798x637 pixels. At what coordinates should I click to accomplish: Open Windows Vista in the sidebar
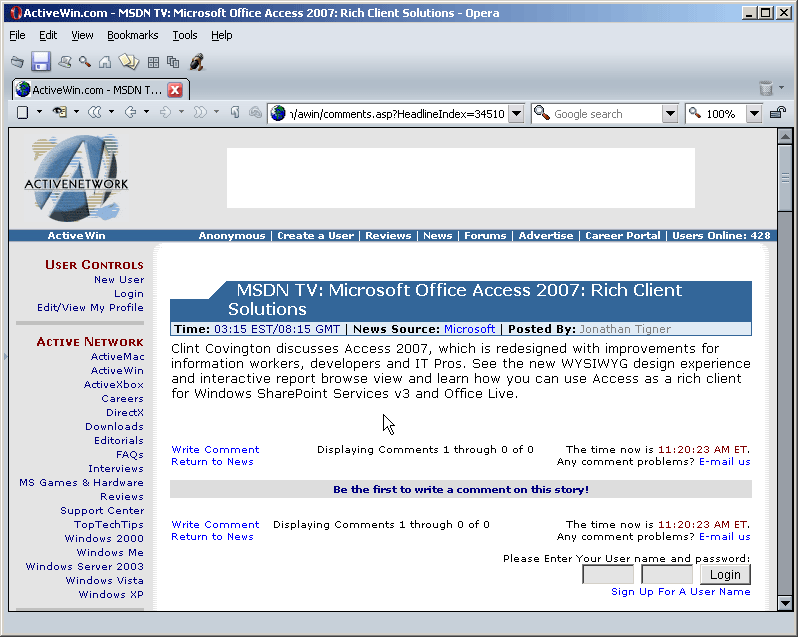point(104,581)
